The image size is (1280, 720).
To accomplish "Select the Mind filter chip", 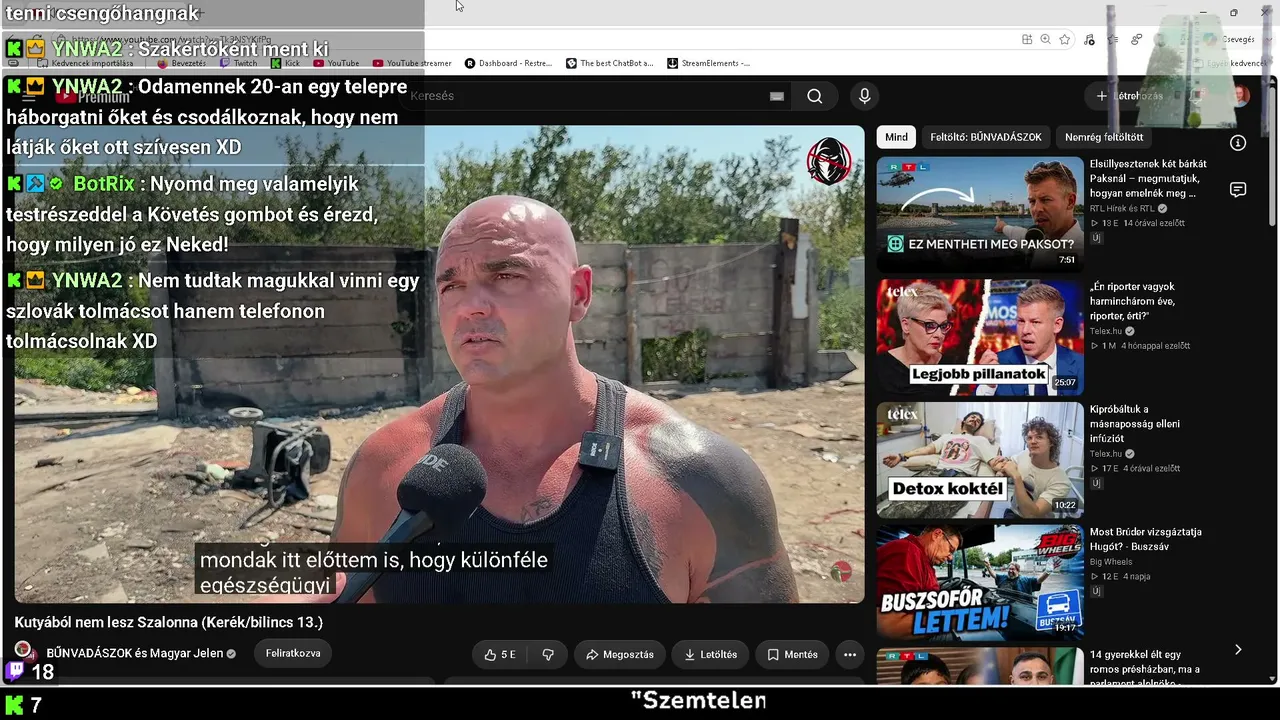I will (896, 137).
